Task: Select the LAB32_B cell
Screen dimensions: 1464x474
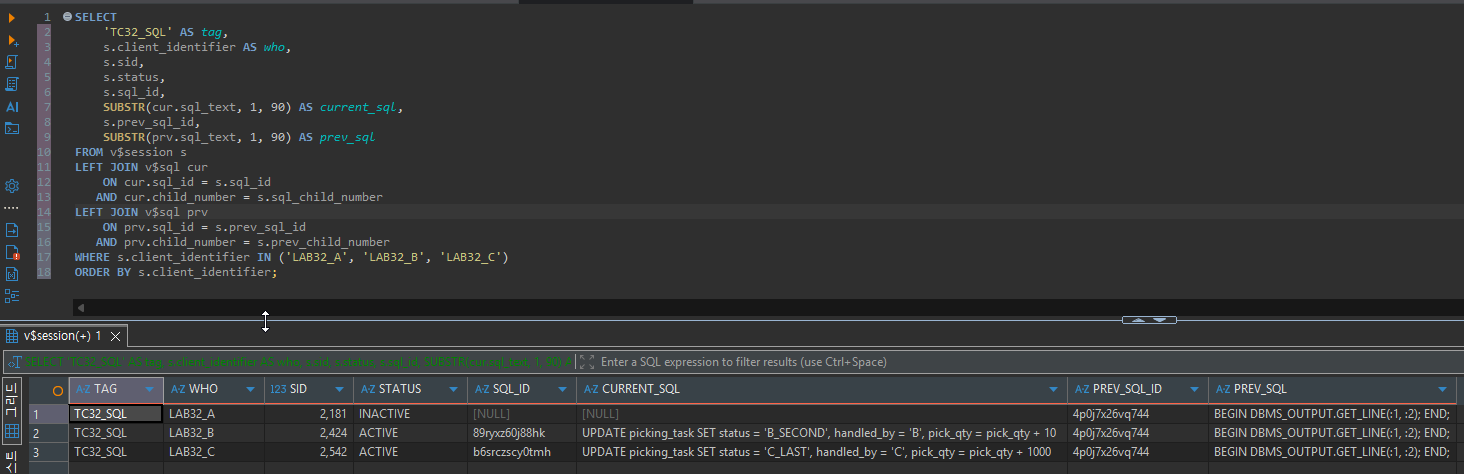Action: click(213, 433)
